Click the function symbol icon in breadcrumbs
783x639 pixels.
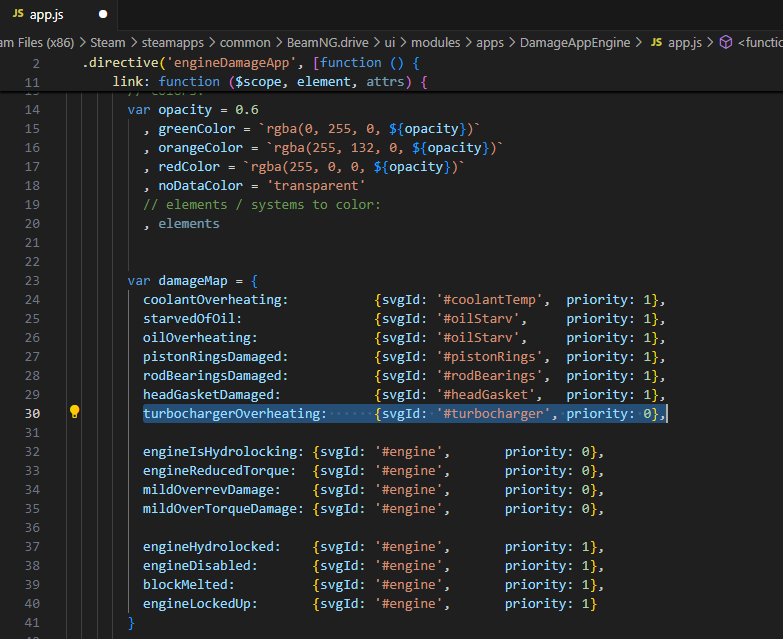tap(726, 43)
